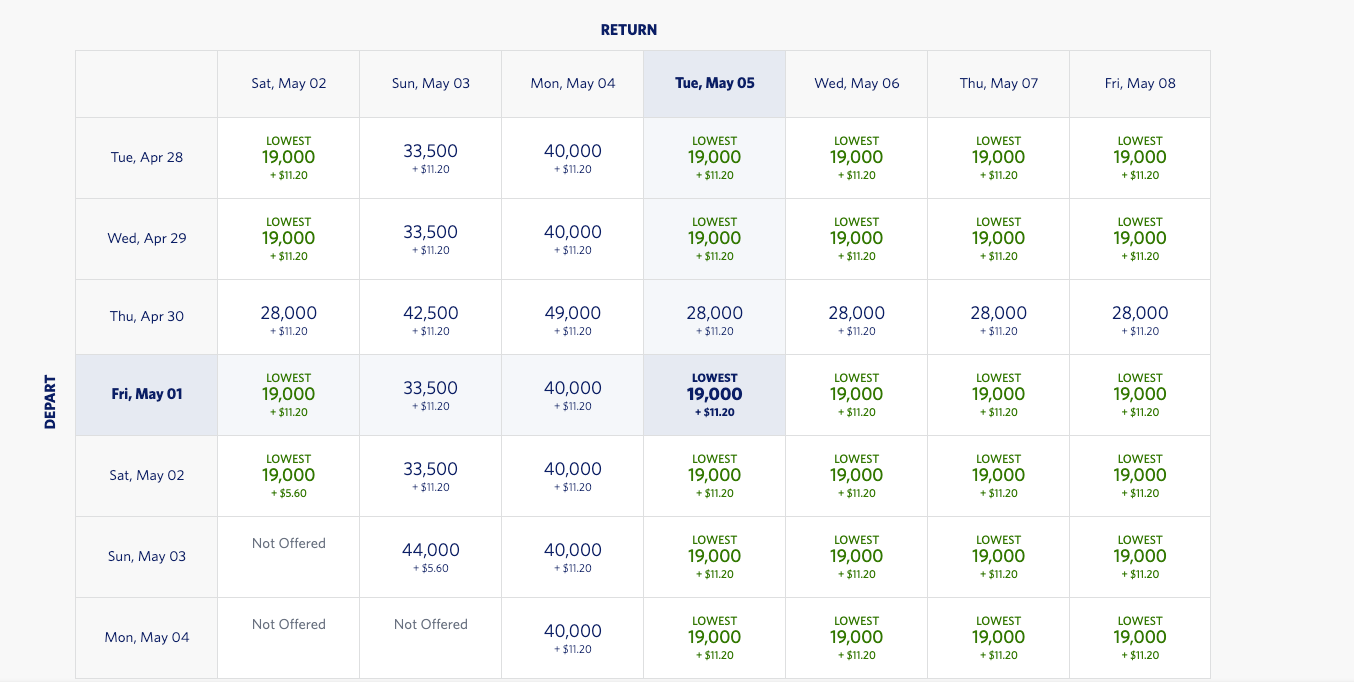Click the Thu, Apr 30 depart row header
Image resolution: width=1354 pixels, height=682 pixels.
(146, 316)
